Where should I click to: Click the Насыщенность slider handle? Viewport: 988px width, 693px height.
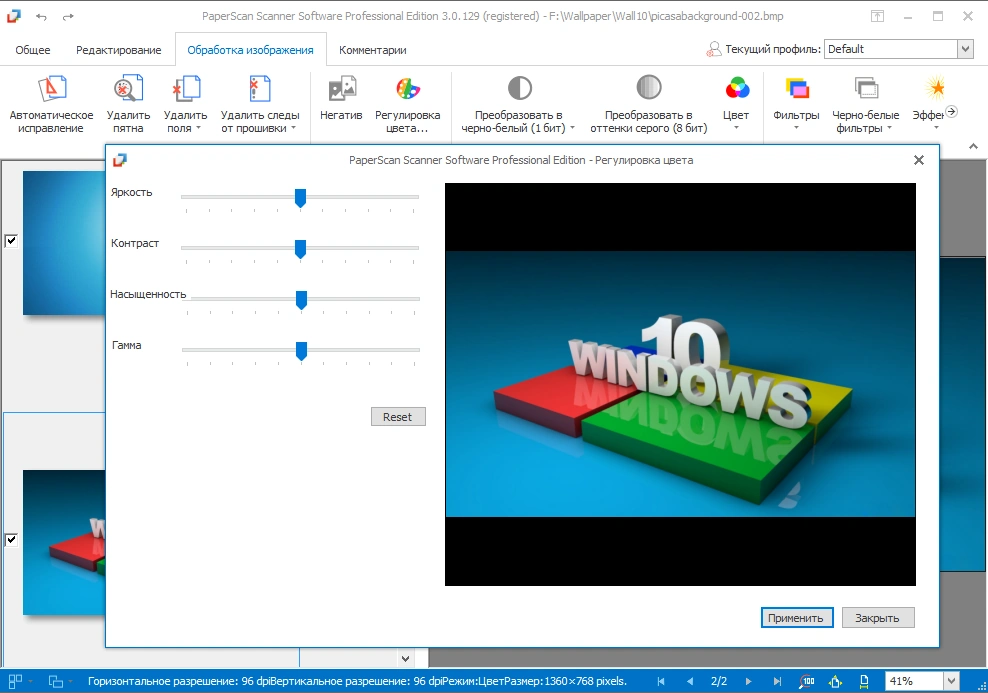pyautogui.click(x=301, y=300)
